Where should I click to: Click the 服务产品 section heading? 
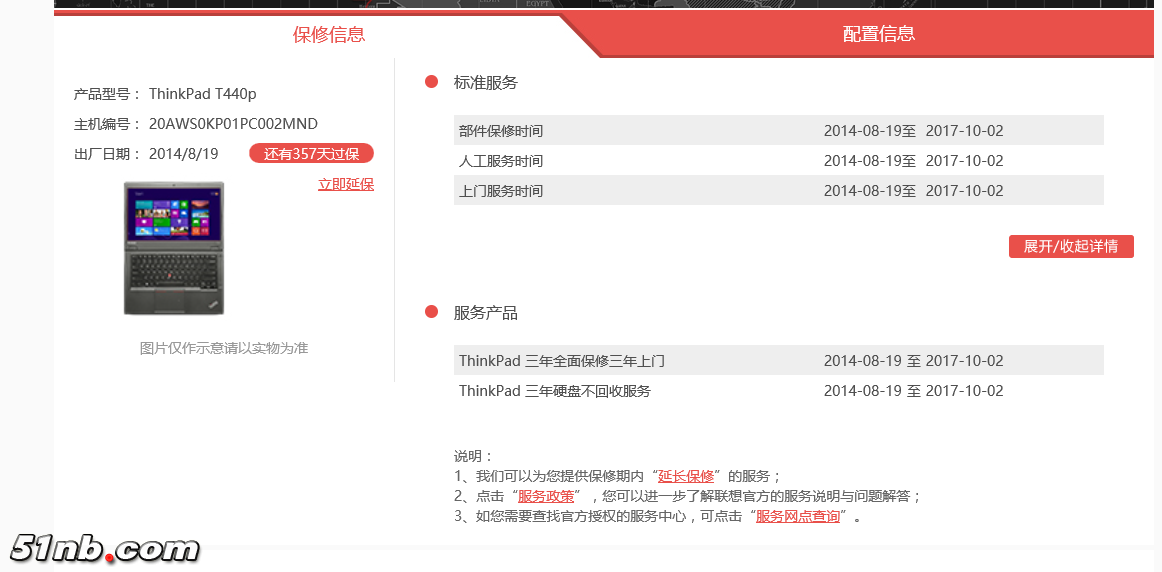click(x=485, y=313)
